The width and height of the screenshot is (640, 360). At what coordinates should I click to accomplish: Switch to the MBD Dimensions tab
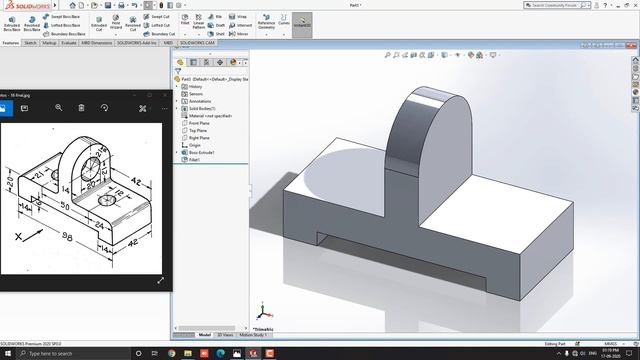coord(96,43)
